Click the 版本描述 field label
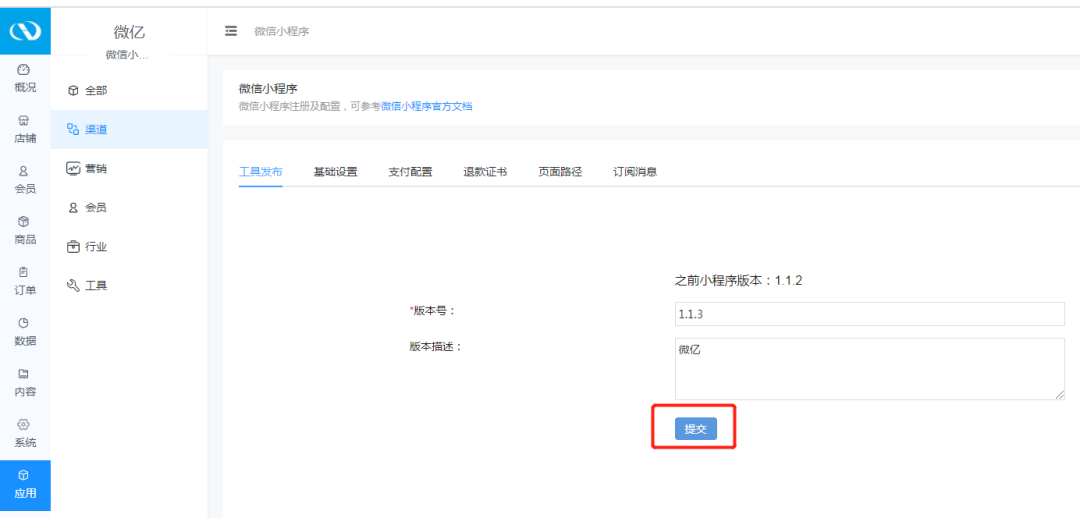The image size is (1080, 518). [436, 346]
